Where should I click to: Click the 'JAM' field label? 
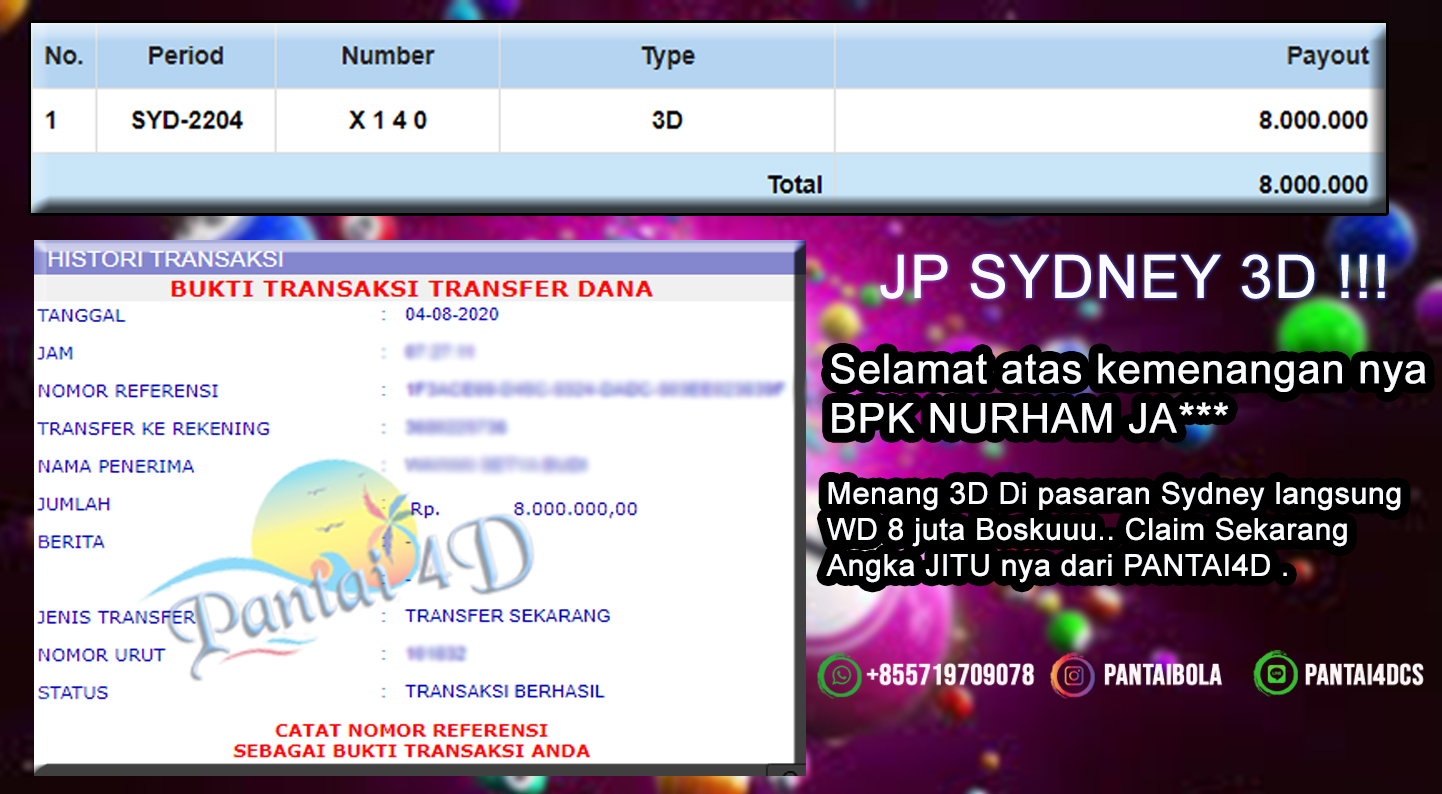click(x=55, y=354)
